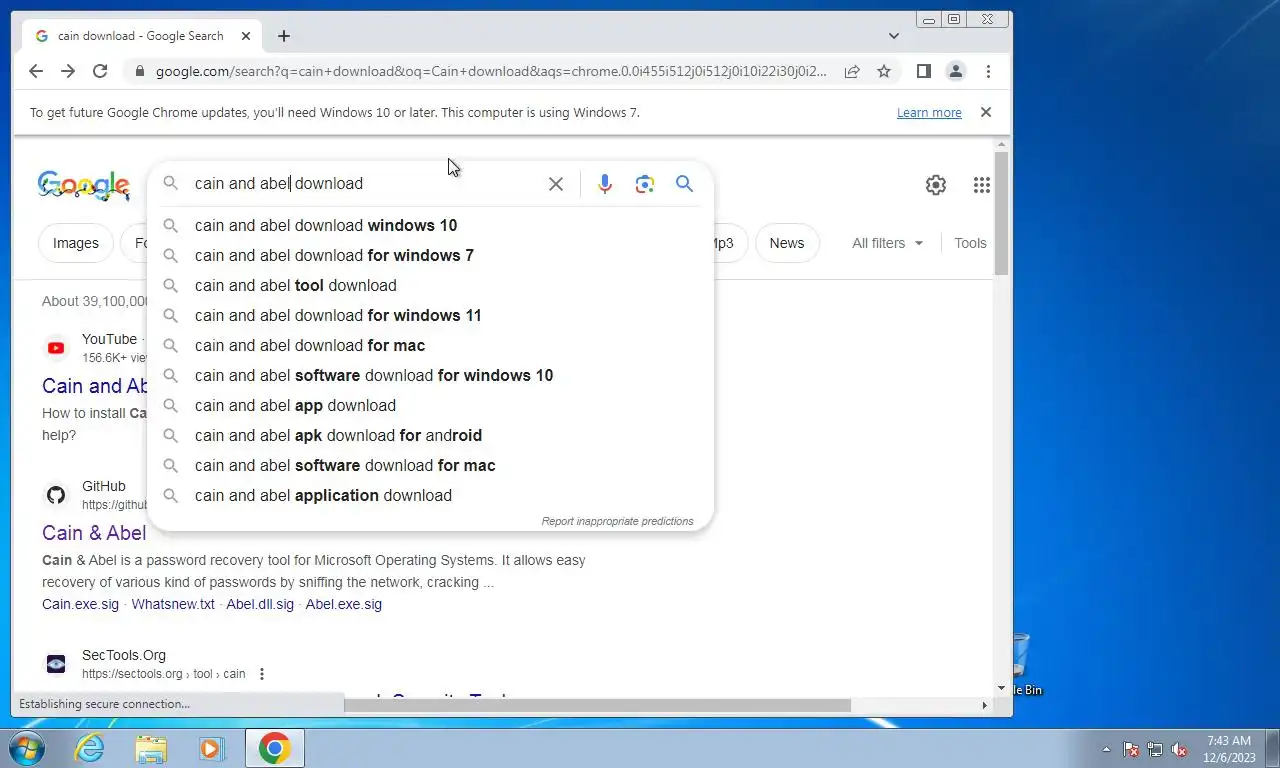Screen dimensions: 1280x768
Task: Dismiss the Chrome update notice
Action: pyautogui.click(x=986, y=112)
